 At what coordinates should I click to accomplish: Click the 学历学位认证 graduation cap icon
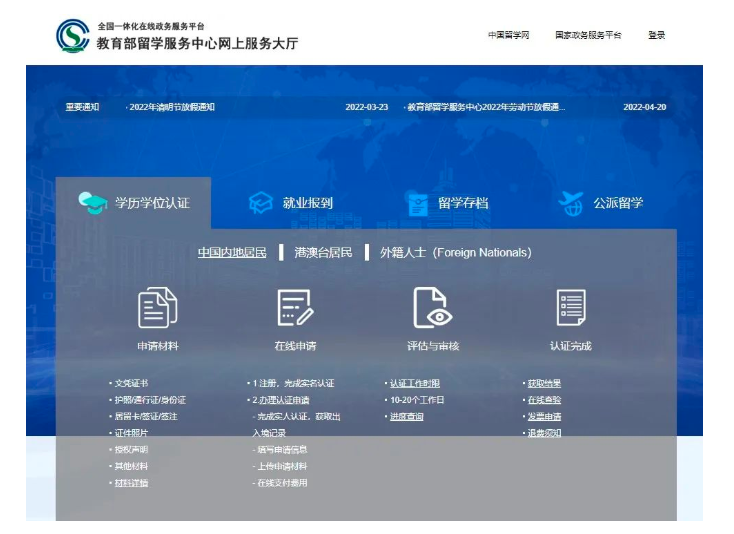tap(93, 203)
